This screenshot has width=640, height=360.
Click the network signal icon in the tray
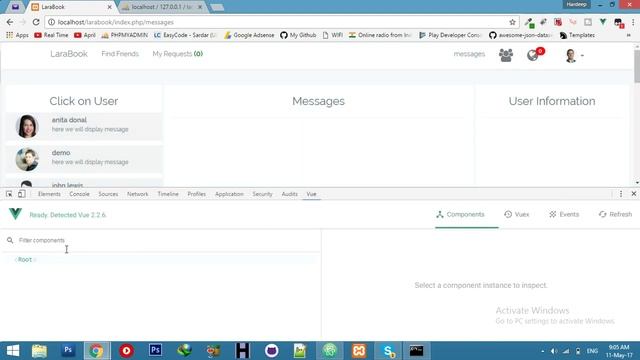click(x=566, y=351)
